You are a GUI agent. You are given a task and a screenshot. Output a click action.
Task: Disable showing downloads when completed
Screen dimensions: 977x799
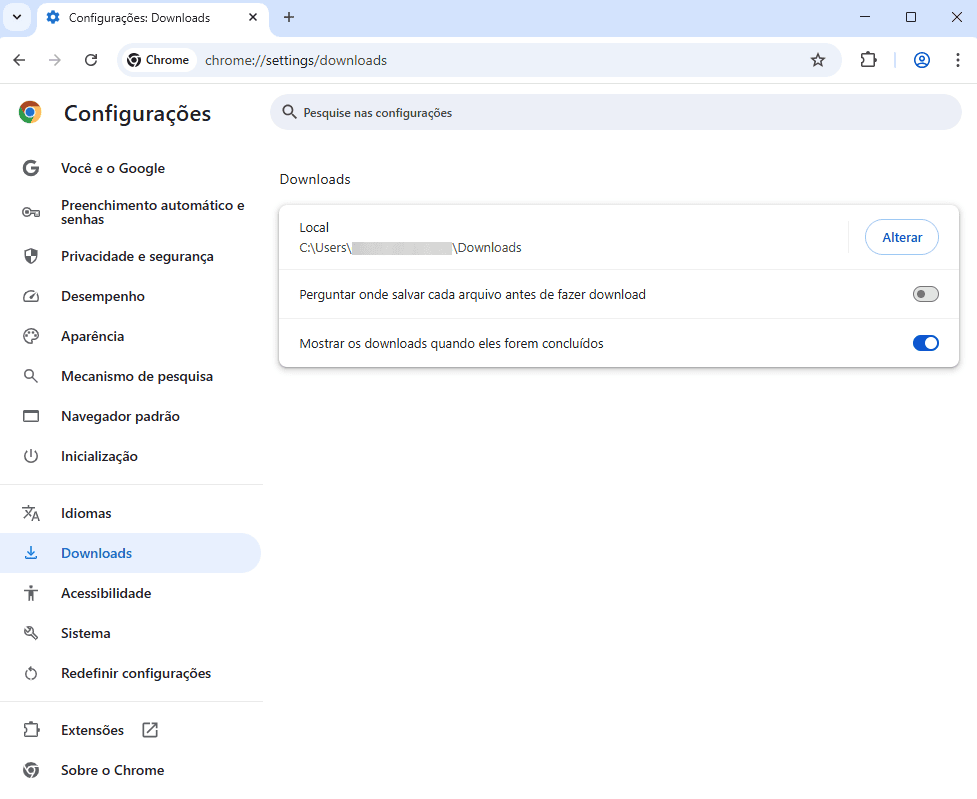pos(925,343)
